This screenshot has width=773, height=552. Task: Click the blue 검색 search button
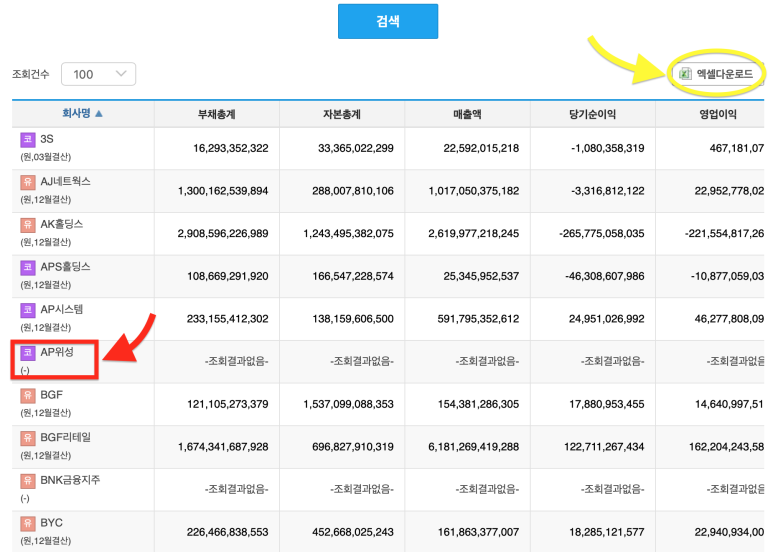pos(387,21)
